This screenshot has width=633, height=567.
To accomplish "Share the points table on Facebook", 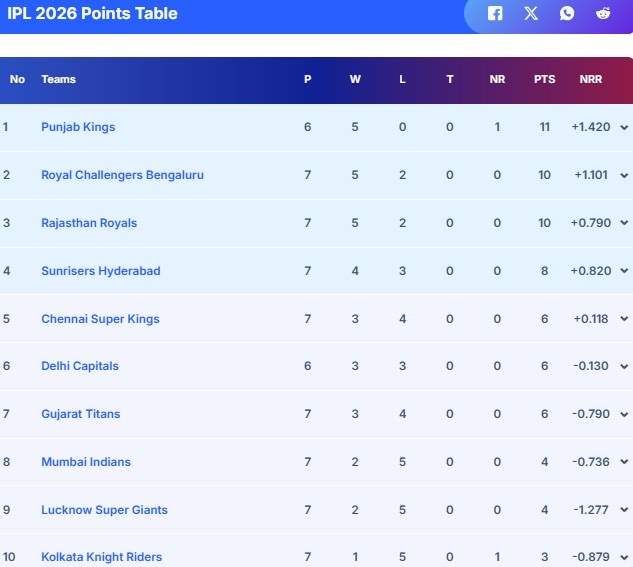I will 495,14.
